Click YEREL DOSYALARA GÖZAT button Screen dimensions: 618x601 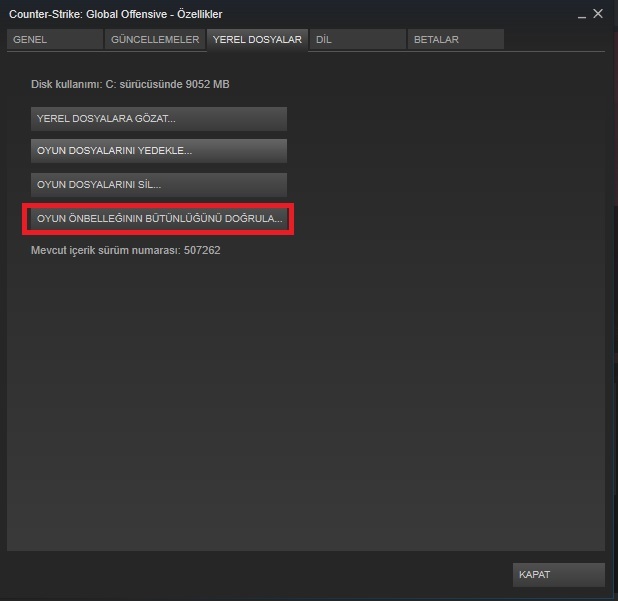pyautogui.click(x=159, y=119)
